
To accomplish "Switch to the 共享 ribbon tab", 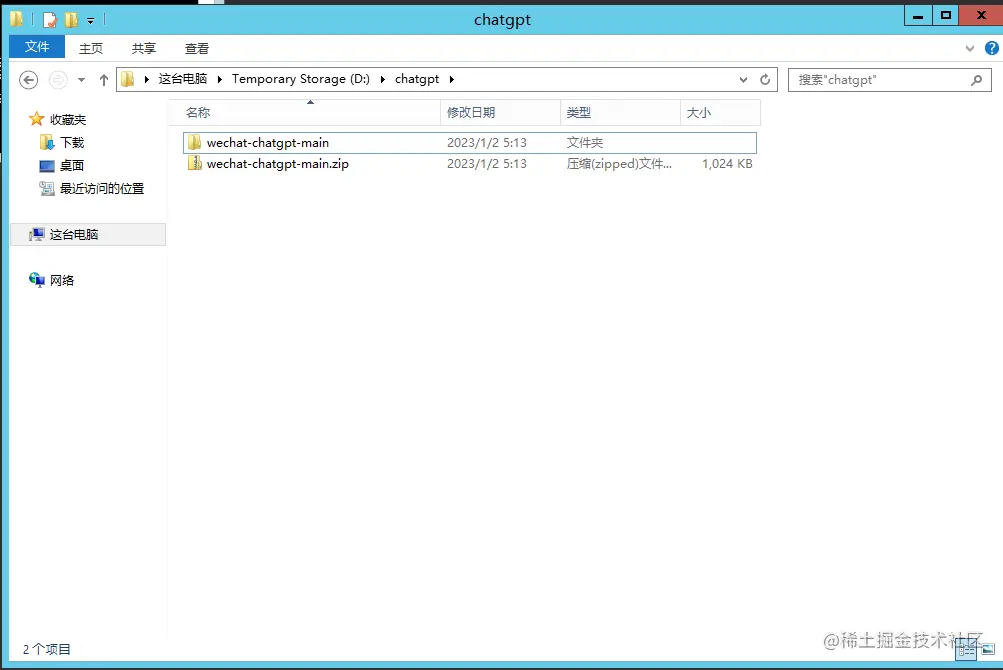I will (x=144, y=48).
